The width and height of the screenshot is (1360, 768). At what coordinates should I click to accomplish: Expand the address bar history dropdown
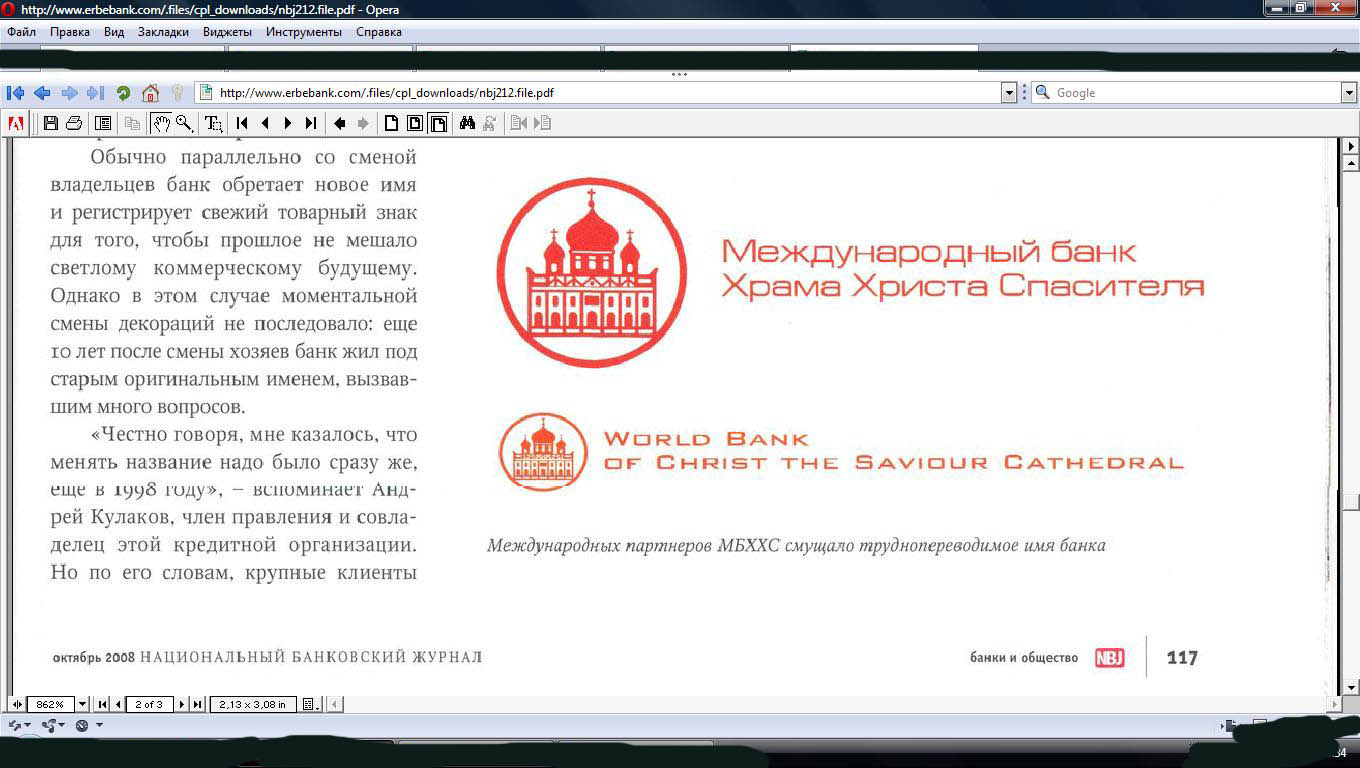pos(1008,93)
